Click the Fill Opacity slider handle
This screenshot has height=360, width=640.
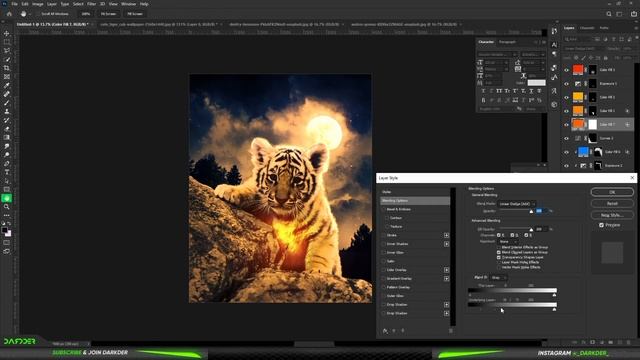tap(531, 230)
